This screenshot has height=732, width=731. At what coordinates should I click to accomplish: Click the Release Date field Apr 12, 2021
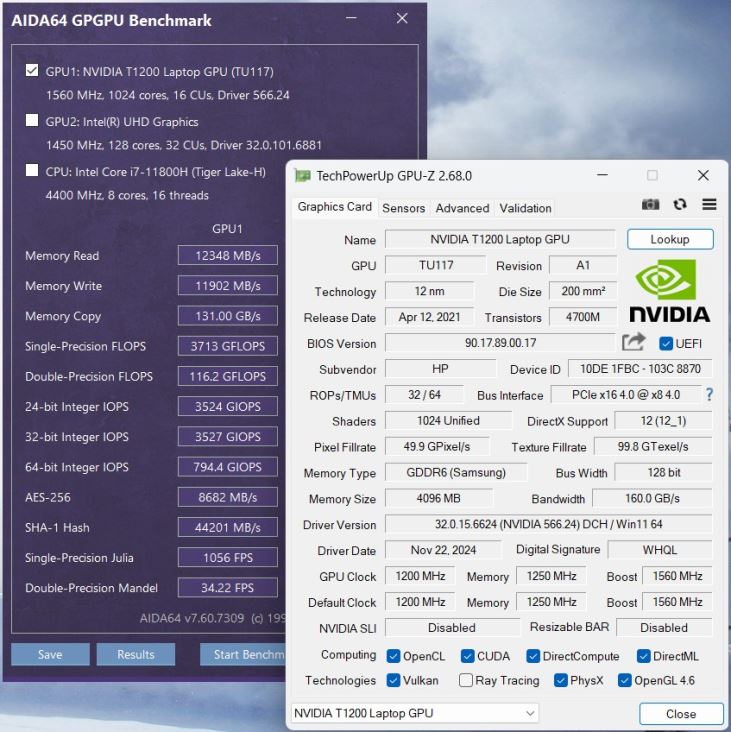click(x=429, y=317)
